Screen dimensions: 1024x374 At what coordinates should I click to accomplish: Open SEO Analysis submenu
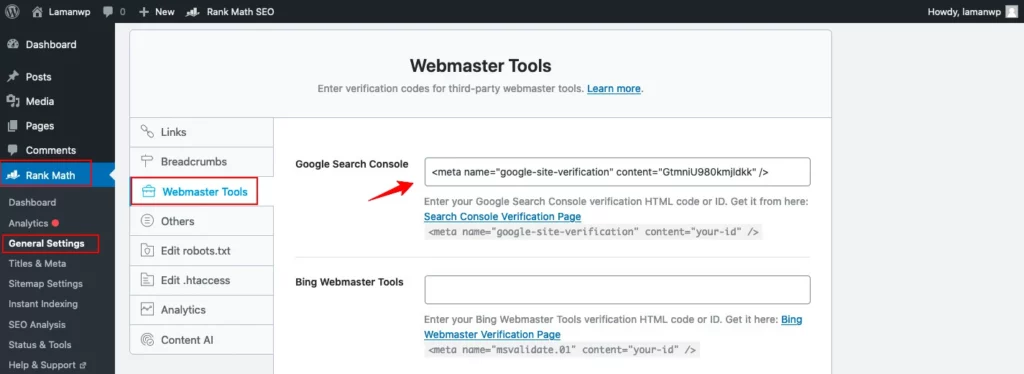coord(37,324)
